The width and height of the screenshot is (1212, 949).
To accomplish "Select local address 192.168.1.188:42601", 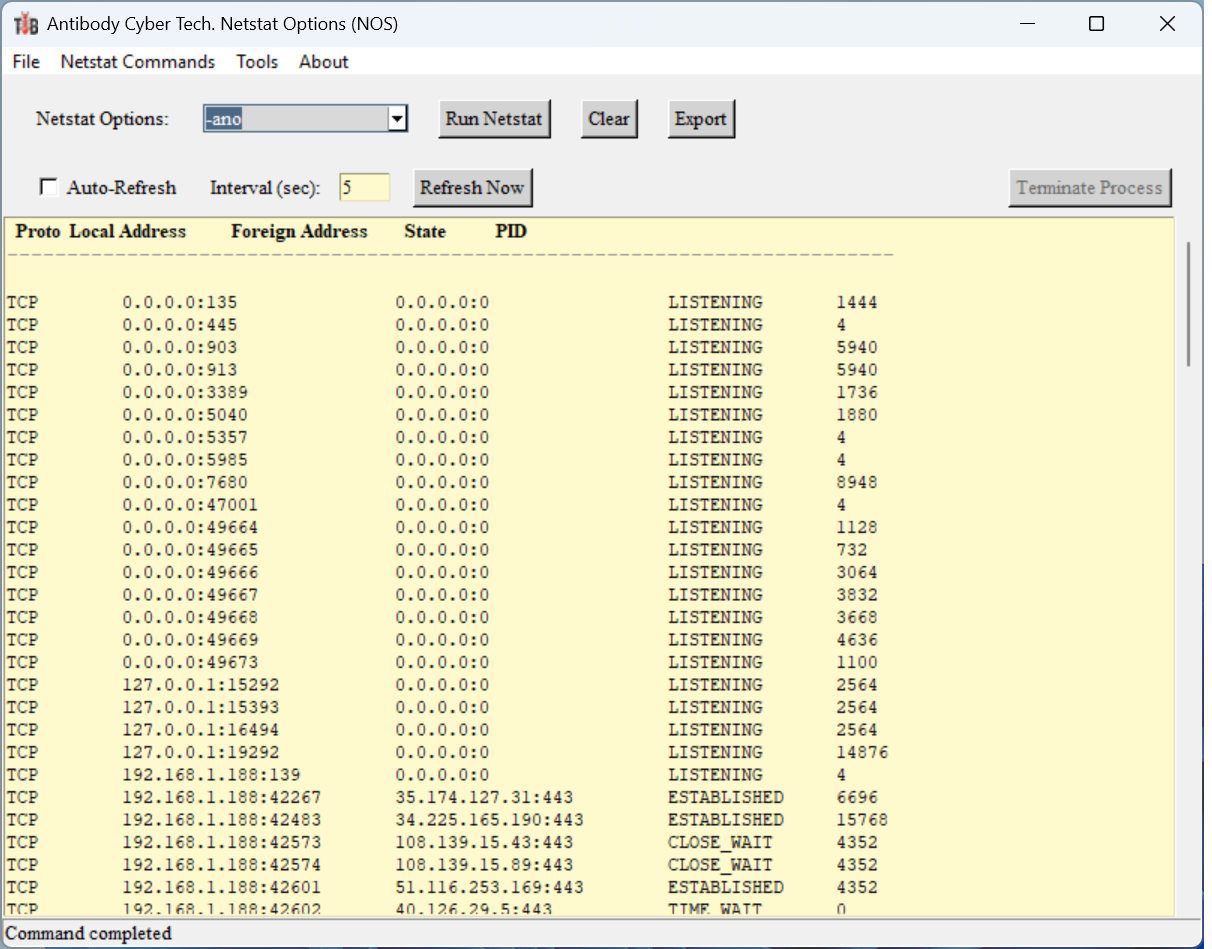I will (222, 887).
